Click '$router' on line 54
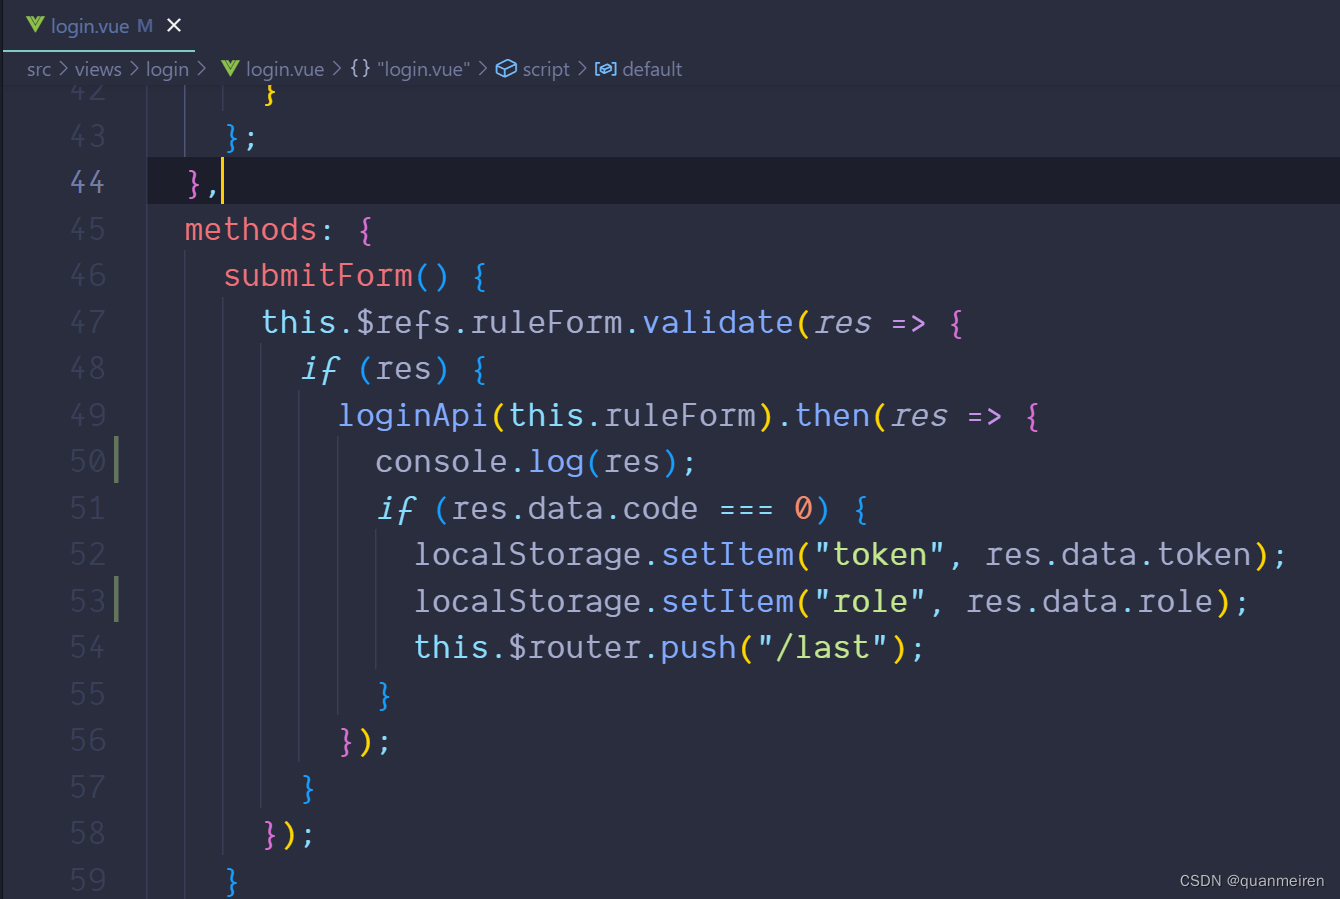This screenshot has width=1340, height=899. point(575,647)
